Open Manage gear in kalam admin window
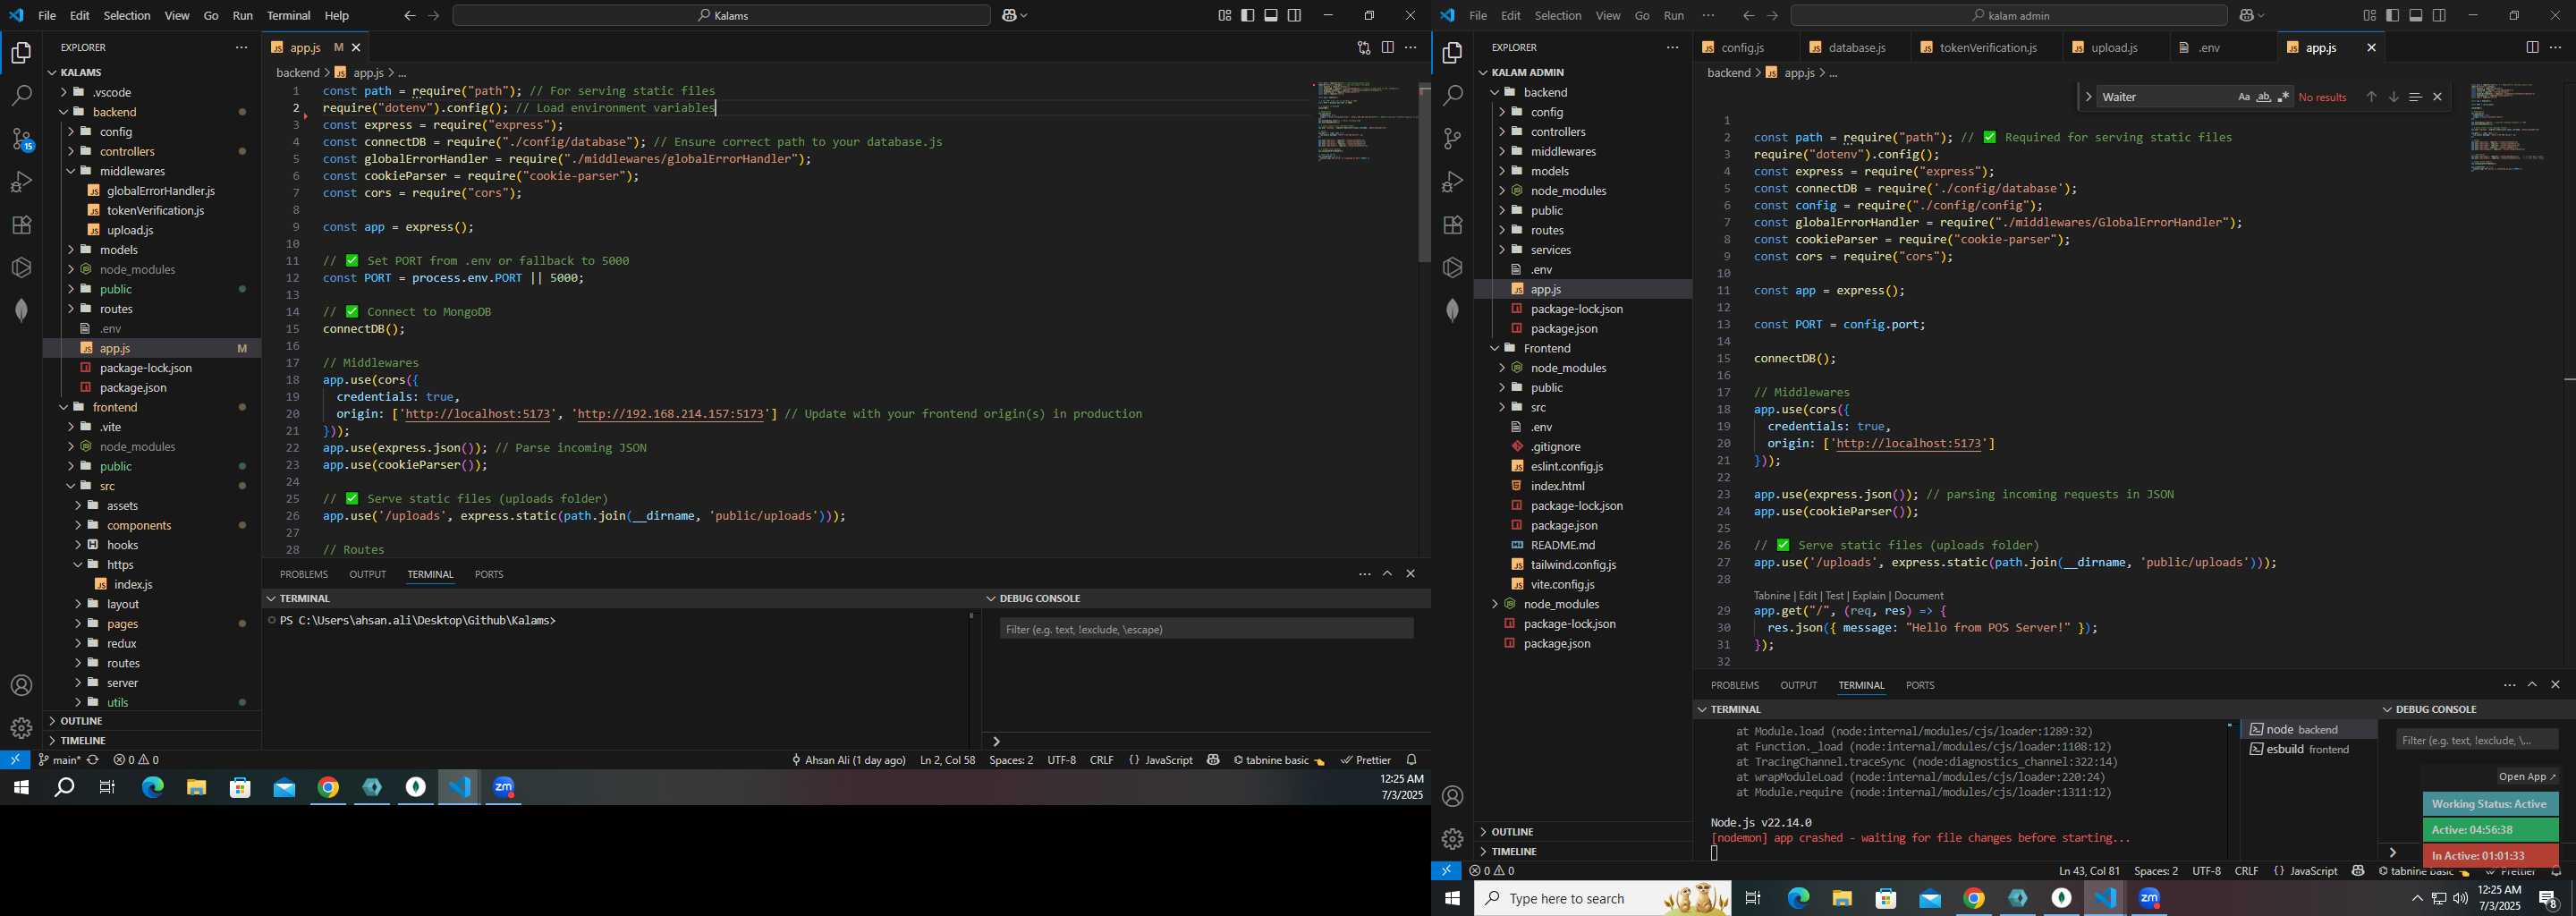Image resolution: width=2576 pixels, height=916 pixels. pos(1453,839)
